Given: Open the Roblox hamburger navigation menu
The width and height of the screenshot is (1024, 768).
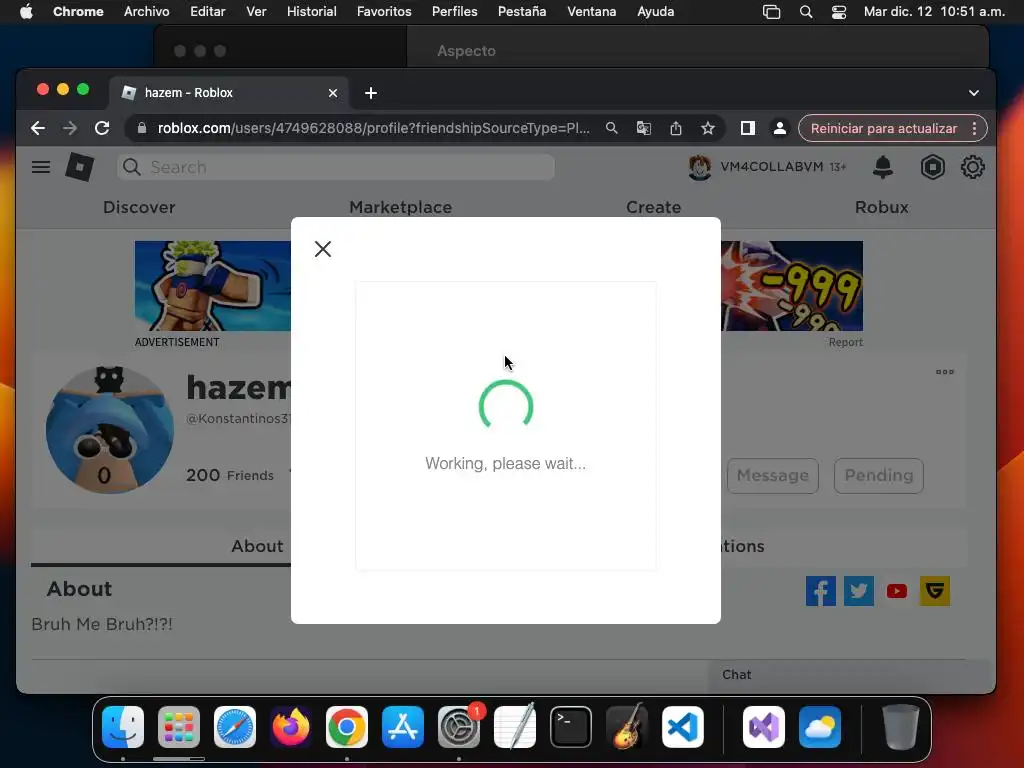Looking at the screenshot, I should click(40, 167).
